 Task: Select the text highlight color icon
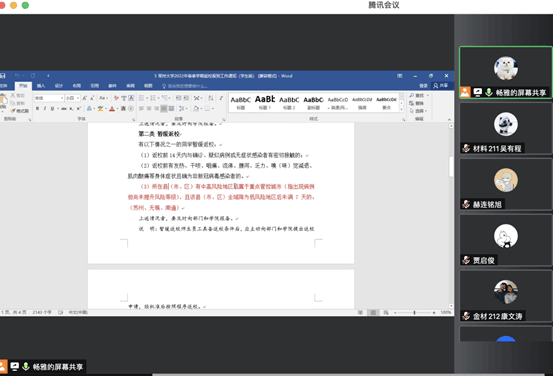pos(101,109)
